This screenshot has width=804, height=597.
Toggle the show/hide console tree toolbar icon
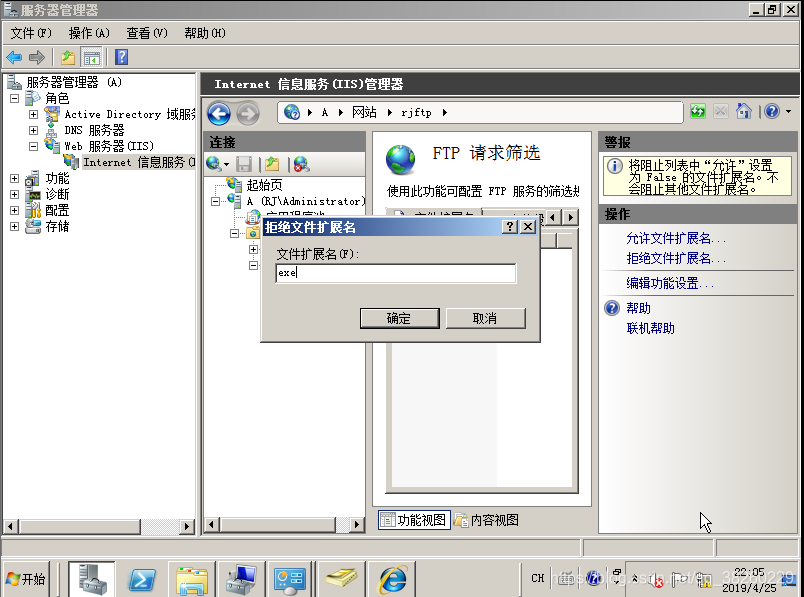tap(92, 57)
